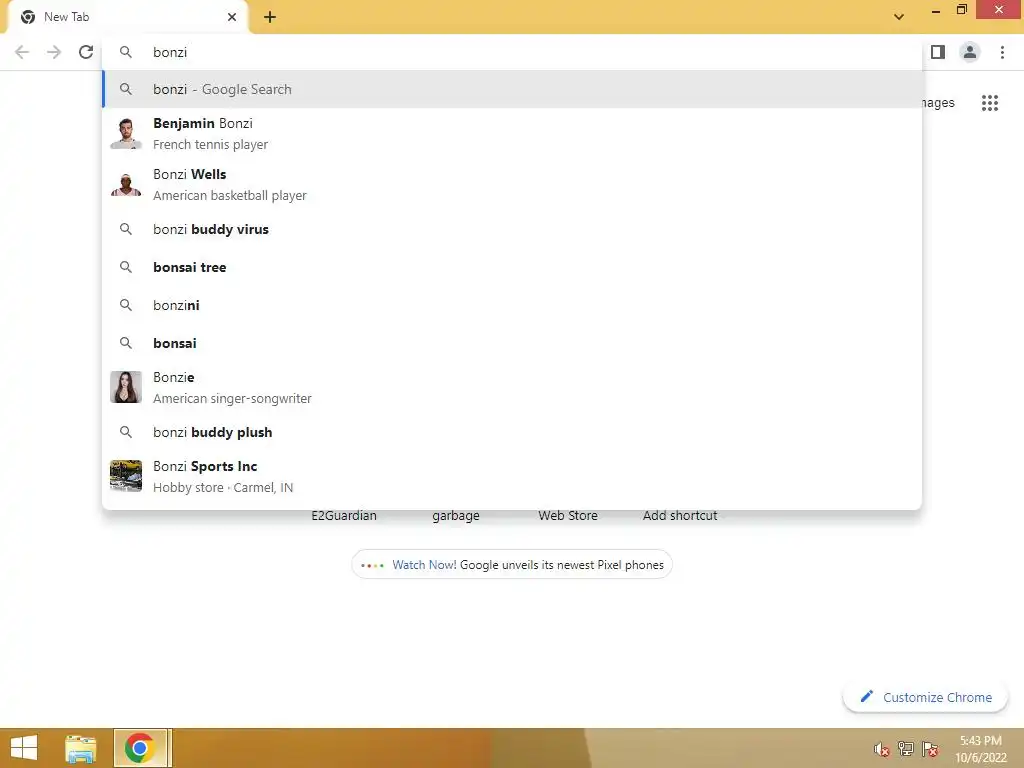Select Bonzi Sports Inc suggestion

512,476
